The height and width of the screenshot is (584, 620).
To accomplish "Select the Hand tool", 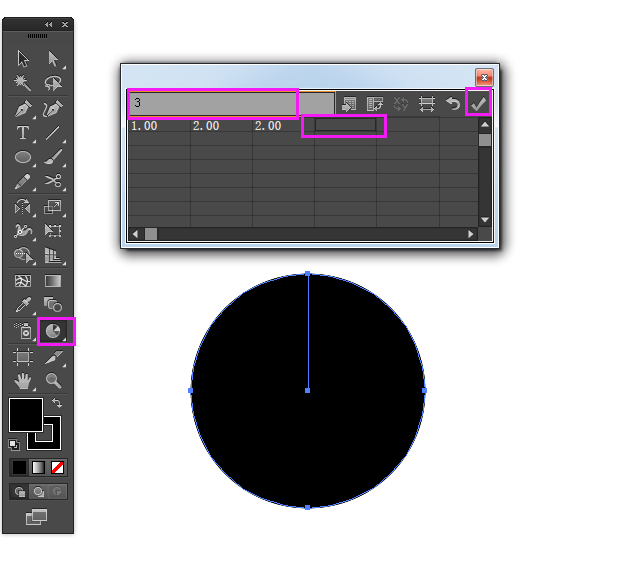I will [x=23, y=381].
